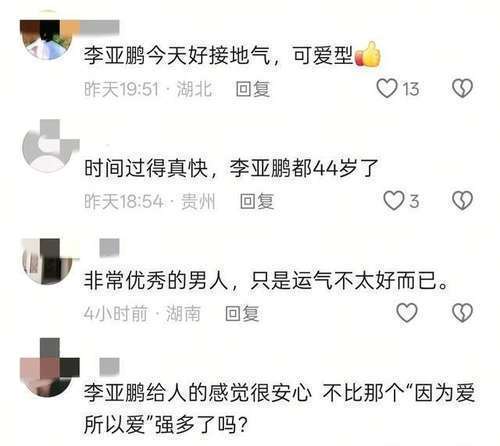Open the blurred username of fourth commenter
The image size is (500, 446).
[x=109, y=366]
